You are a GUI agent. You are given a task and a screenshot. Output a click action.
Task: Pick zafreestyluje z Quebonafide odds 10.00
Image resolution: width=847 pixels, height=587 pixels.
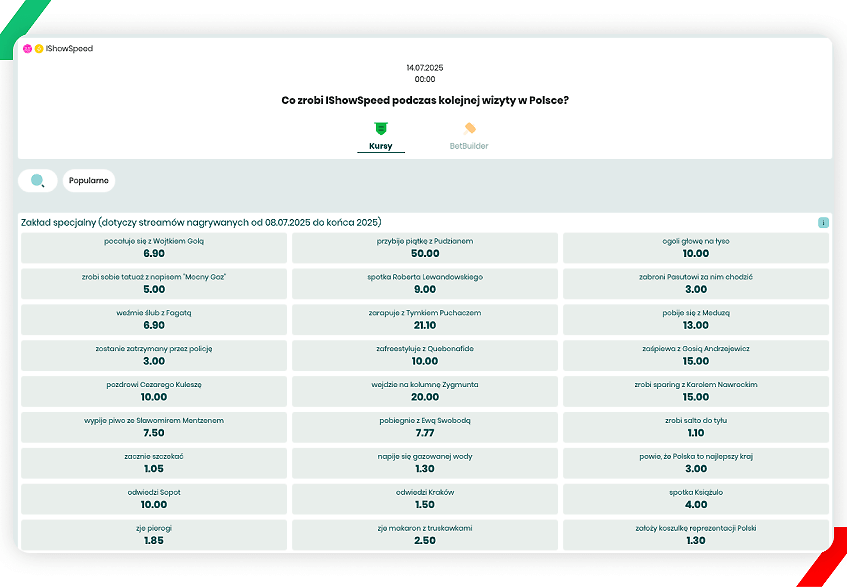[x=425, y=355]
